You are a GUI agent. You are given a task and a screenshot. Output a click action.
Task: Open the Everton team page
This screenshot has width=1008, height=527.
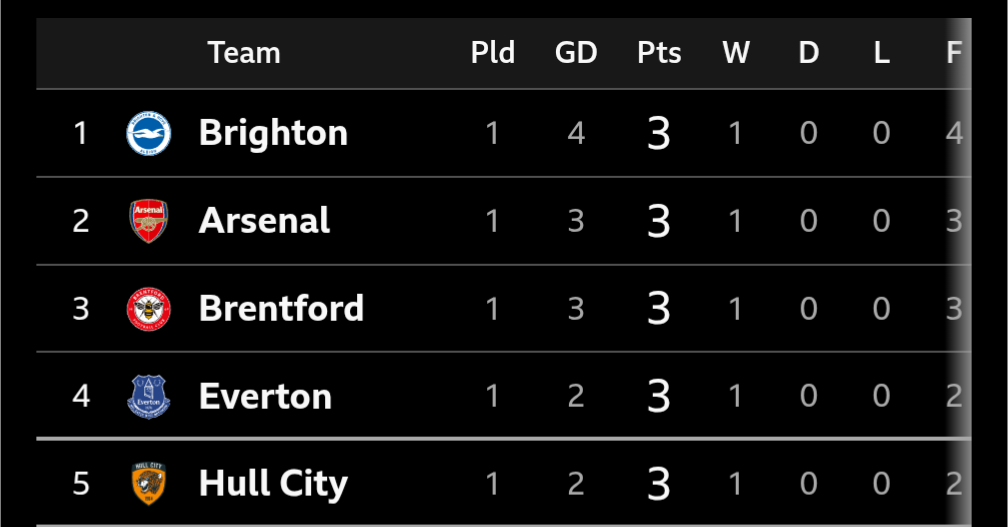[265, 397]
